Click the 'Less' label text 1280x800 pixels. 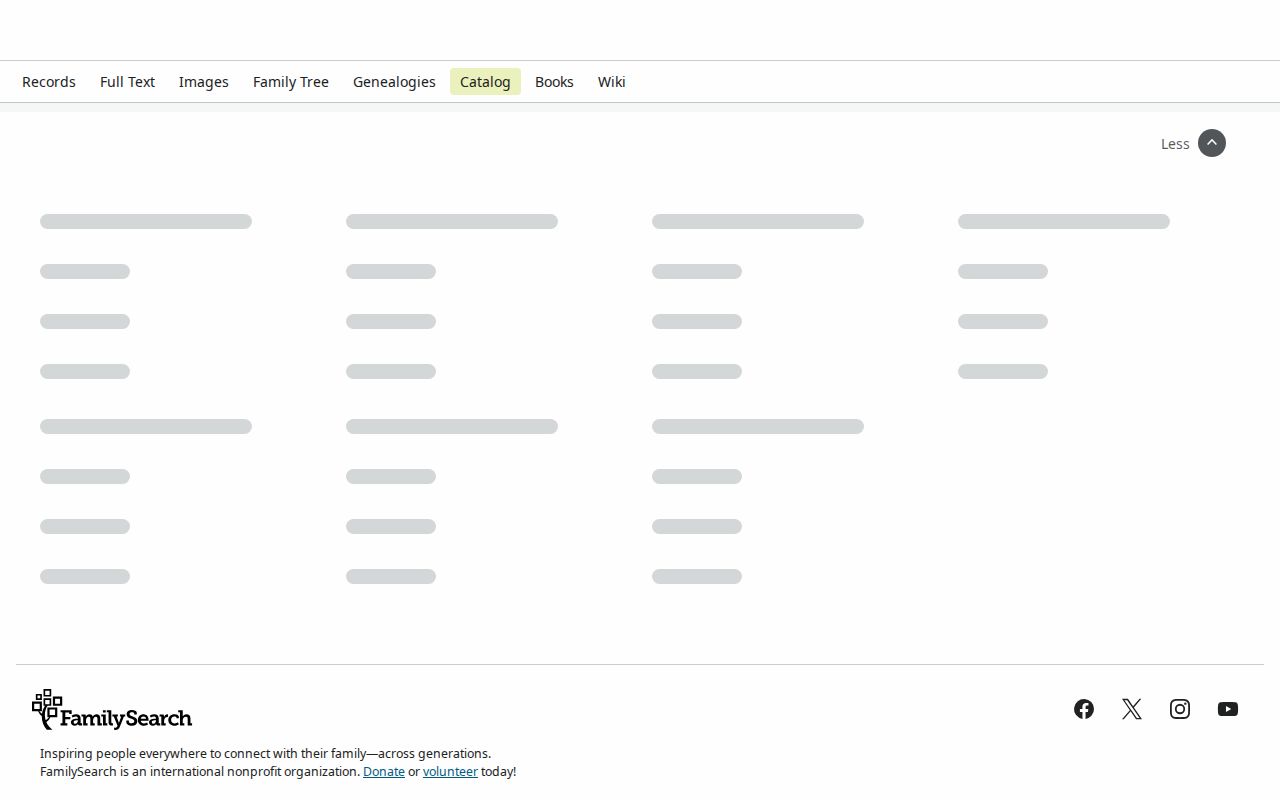click(1175, 144)
